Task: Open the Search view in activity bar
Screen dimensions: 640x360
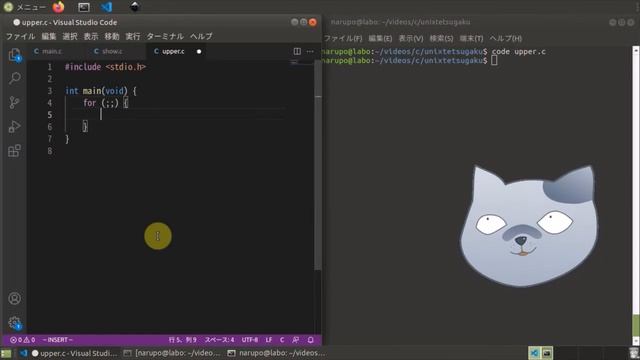Action: (x=15, y=78)
